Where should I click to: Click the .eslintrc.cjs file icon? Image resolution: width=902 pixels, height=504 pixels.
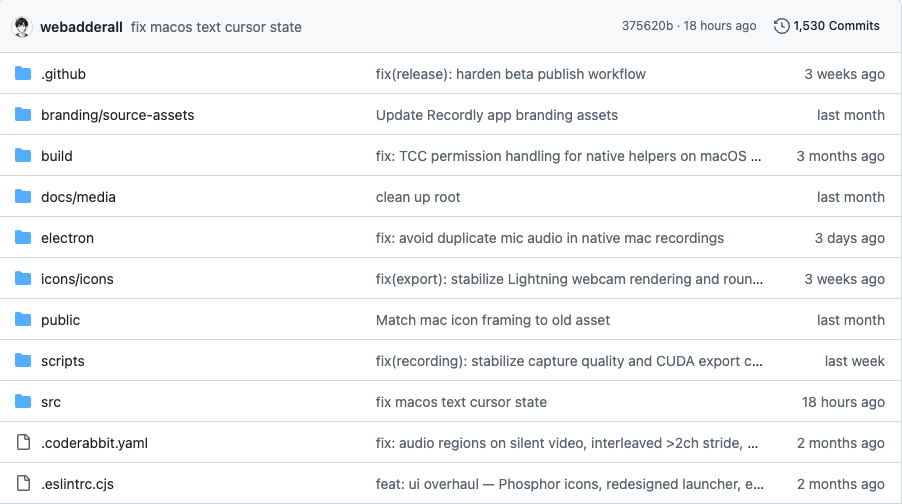tap(23, 483)
